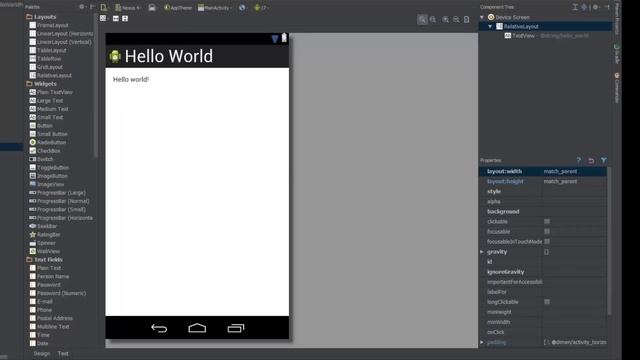Click the Component Tree settings gear icon
Image resolution: width=640 pixels, height=360 pixels.
[596, 7]
